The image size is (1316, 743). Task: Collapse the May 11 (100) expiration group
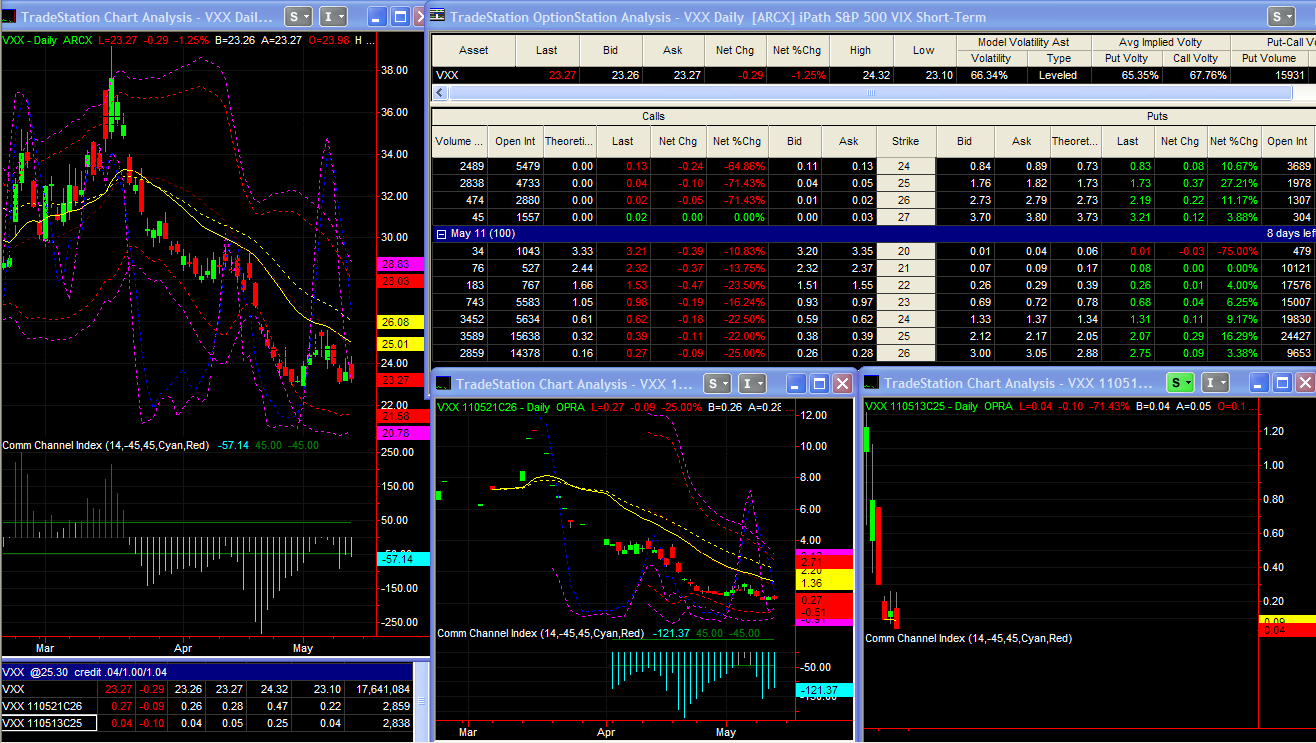point(441,234)
